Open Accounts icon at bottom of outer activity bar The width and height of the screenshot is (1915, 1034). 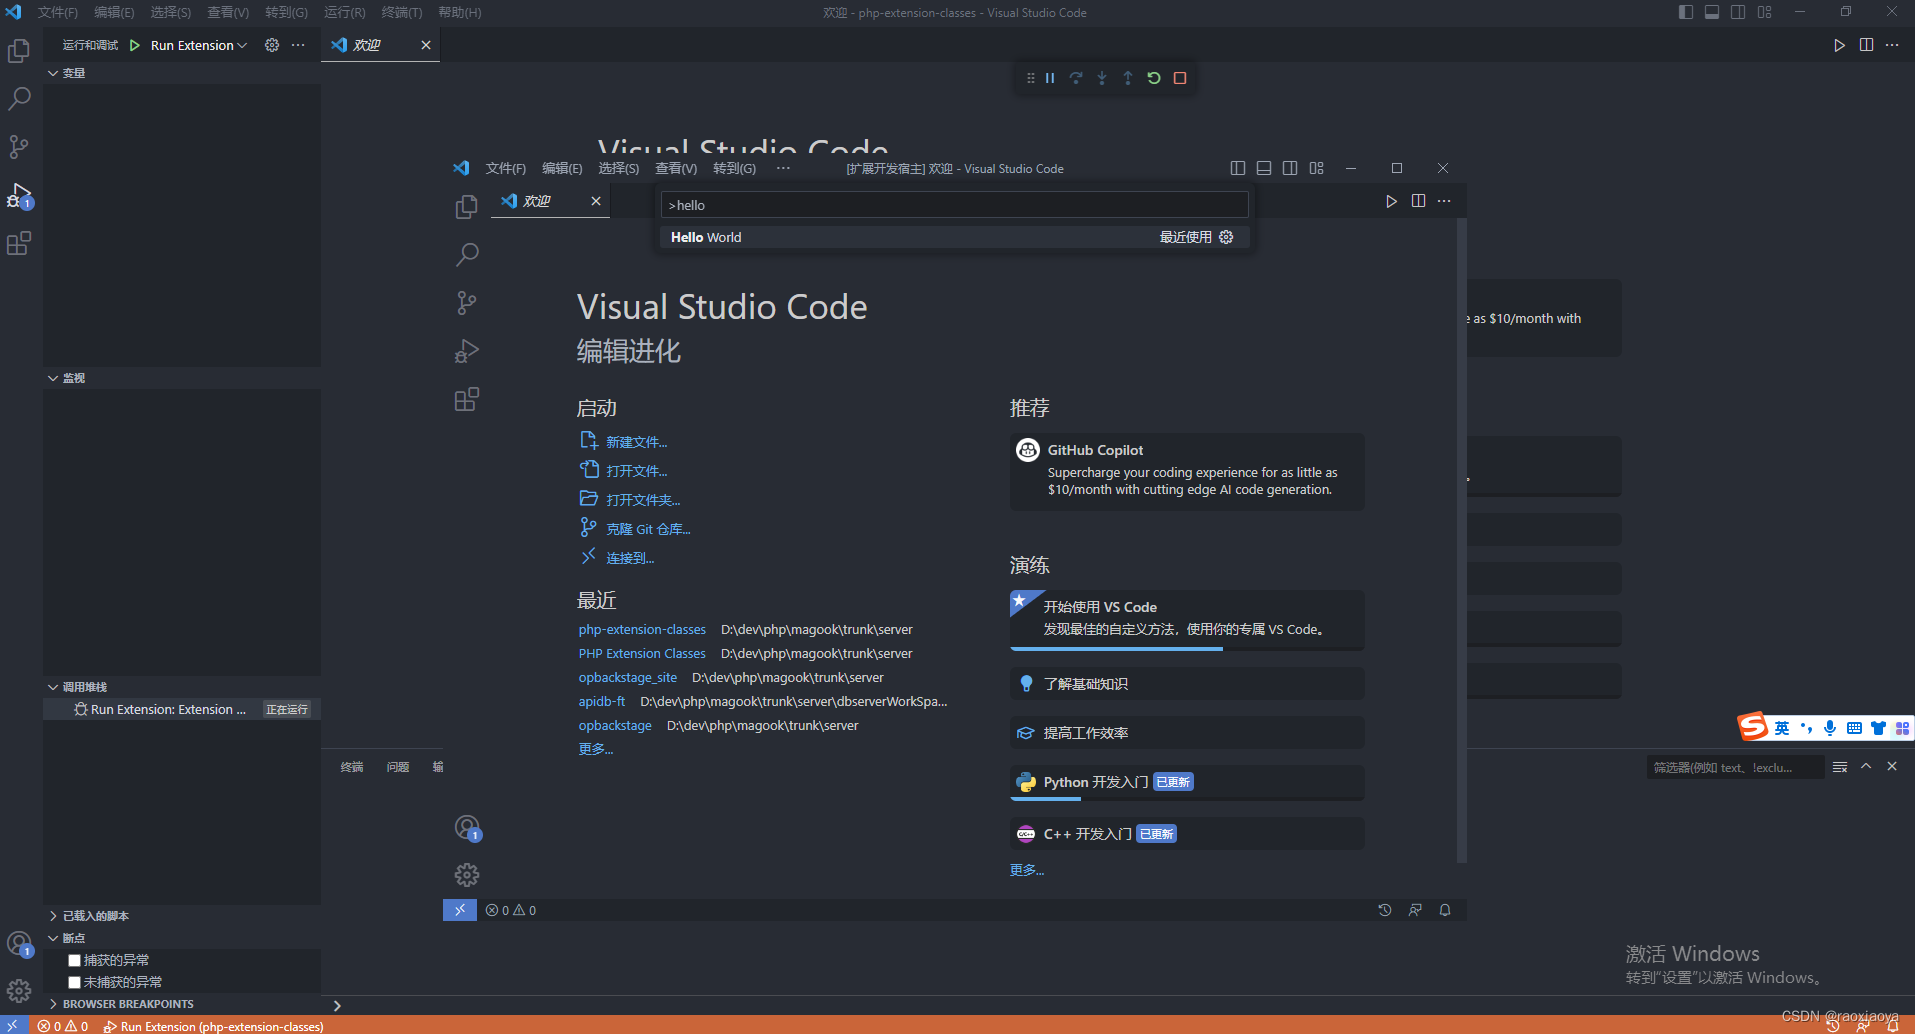point(19,944)
